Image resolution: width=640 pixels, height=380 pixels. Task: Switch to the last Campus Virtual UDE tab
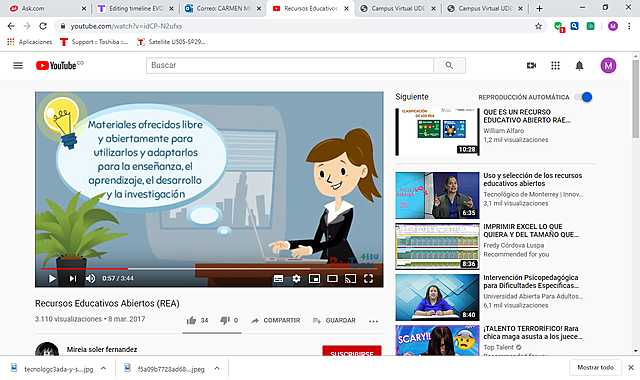click(x=485, y=8)
